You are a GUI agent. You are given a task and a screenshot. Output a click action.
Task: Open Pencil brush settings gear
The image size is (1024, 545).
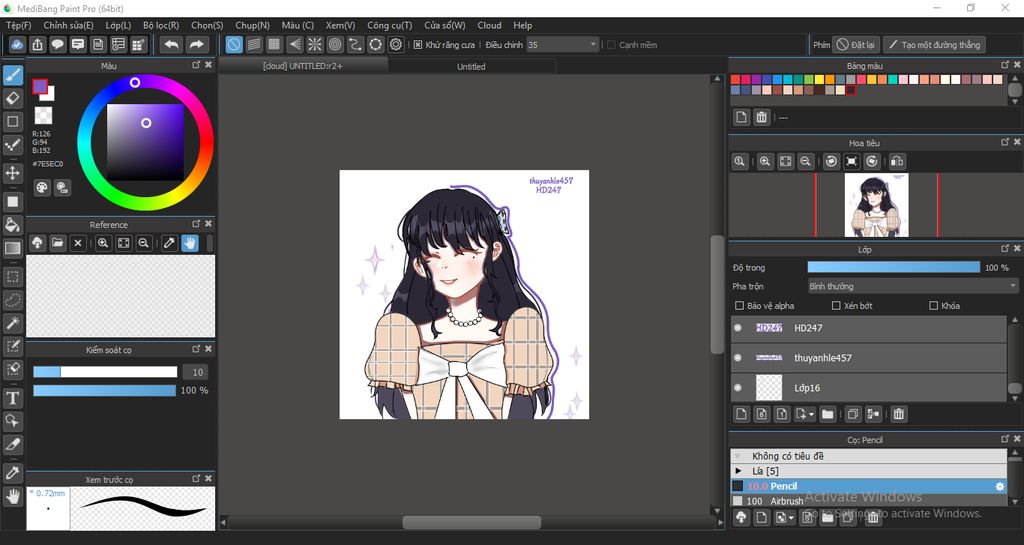[999, 486]
